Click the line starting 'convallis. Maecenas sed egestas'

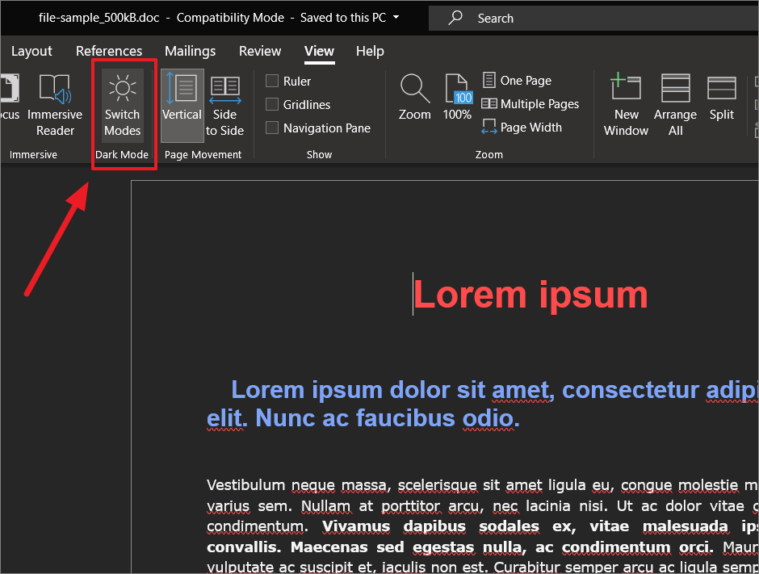click(483, 547)
